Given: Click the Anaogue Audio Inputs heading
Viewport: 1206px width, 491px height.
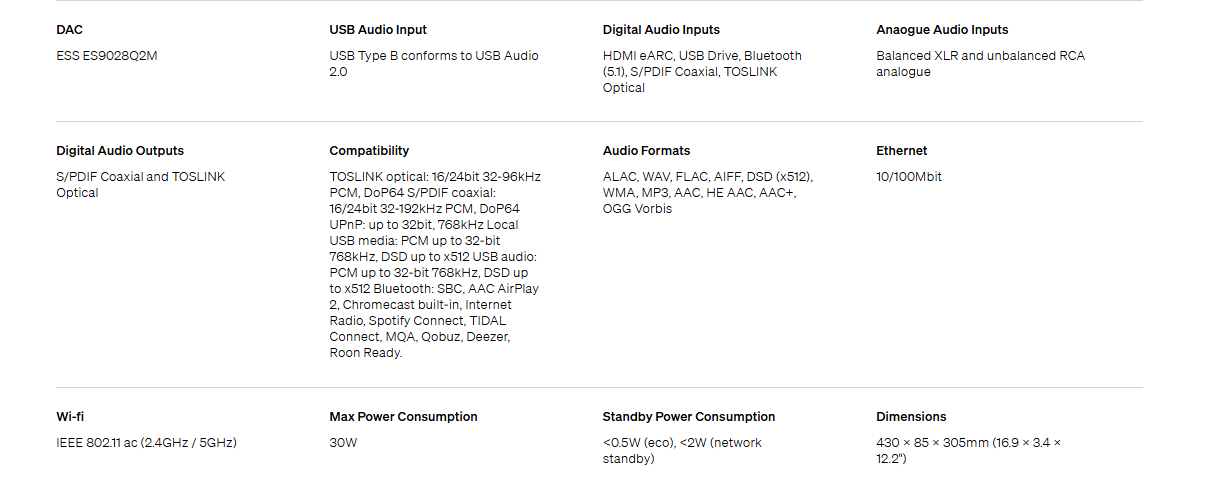Looking at the screenshot, I should (x=942, y=30).
